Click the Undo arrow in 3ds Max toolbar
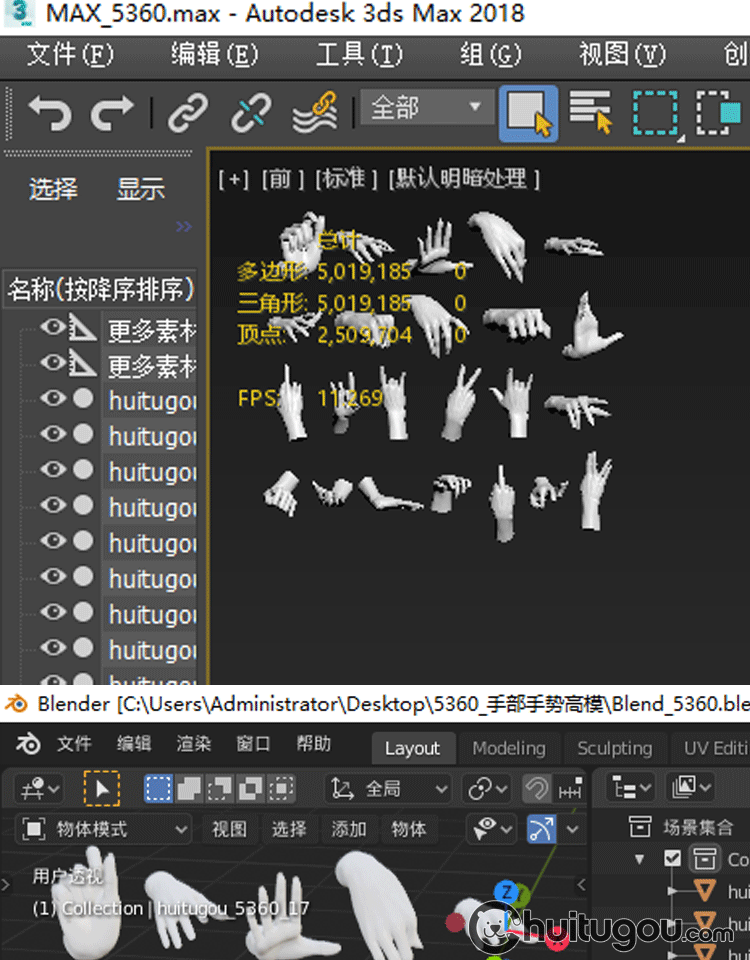The image size is (750, 960). coord(49,113)
